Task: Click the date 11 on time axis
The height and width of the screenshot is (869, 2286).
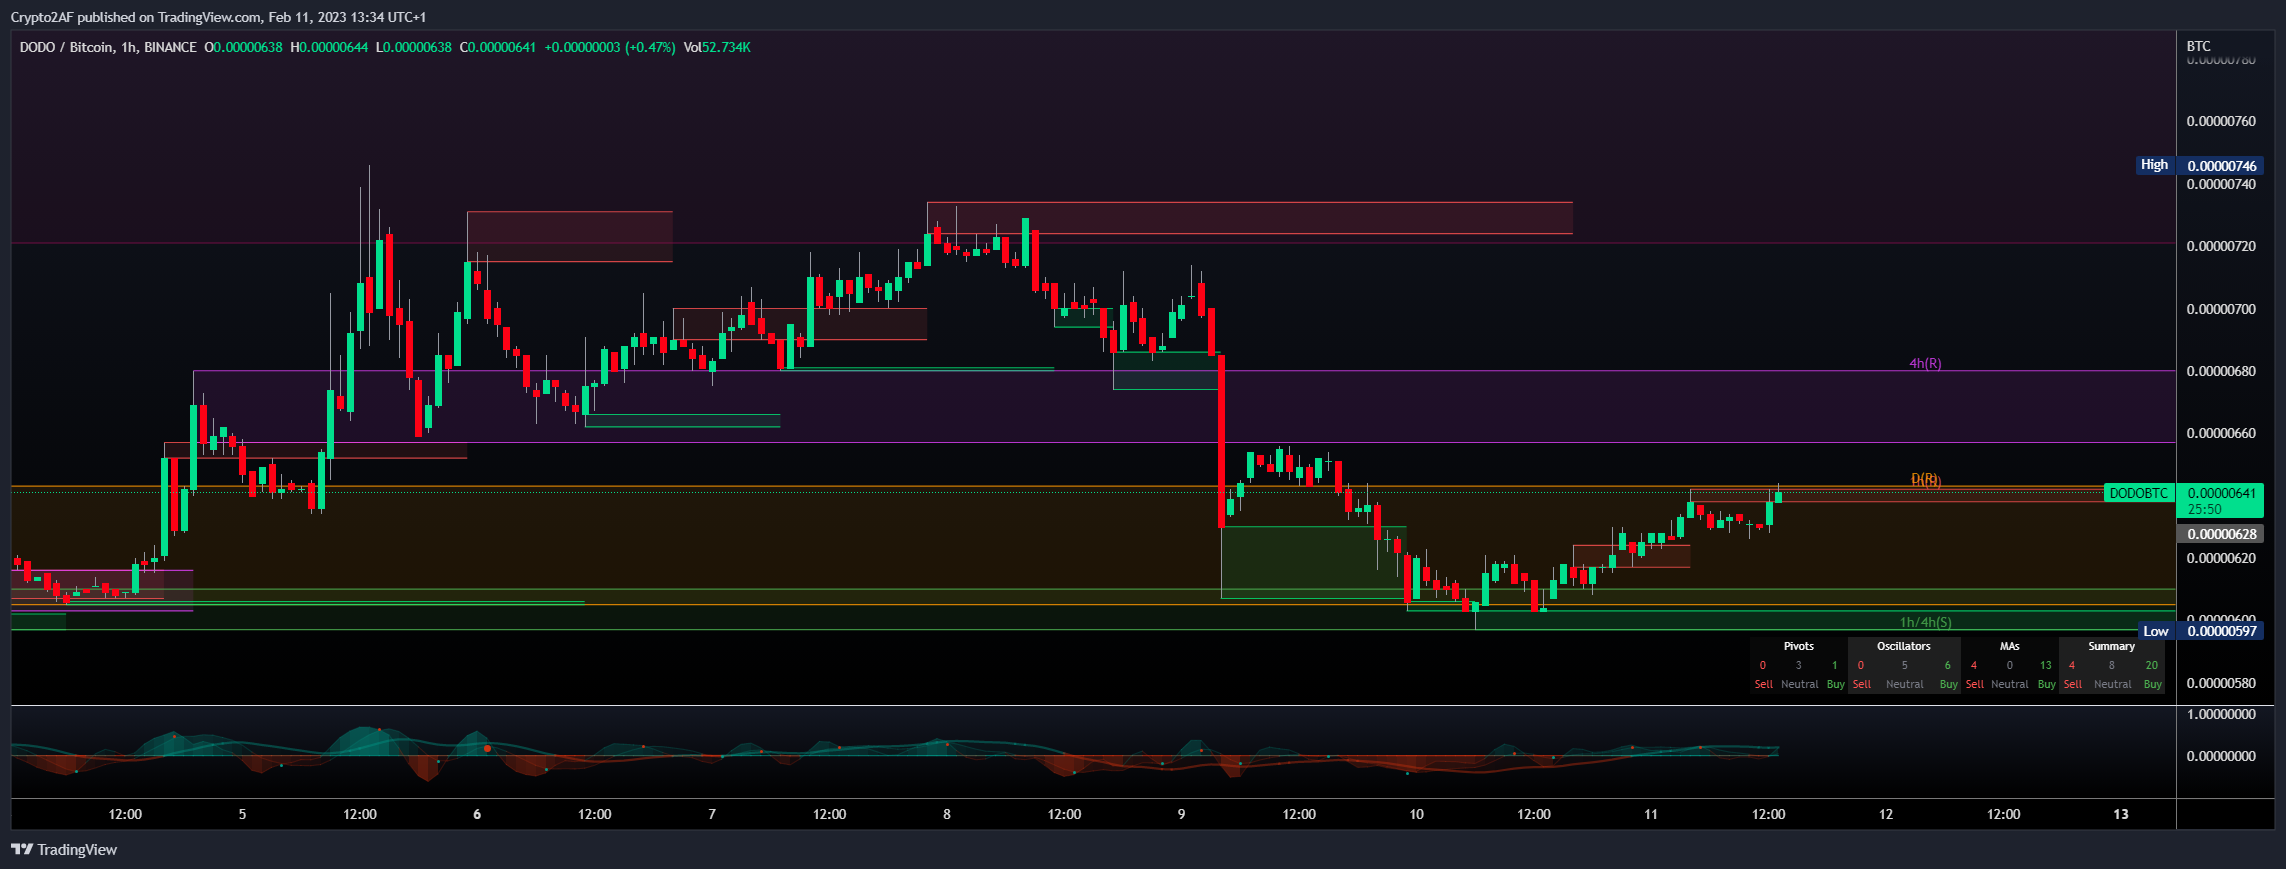Action: pyautogui.click(x=1651, y=814)
